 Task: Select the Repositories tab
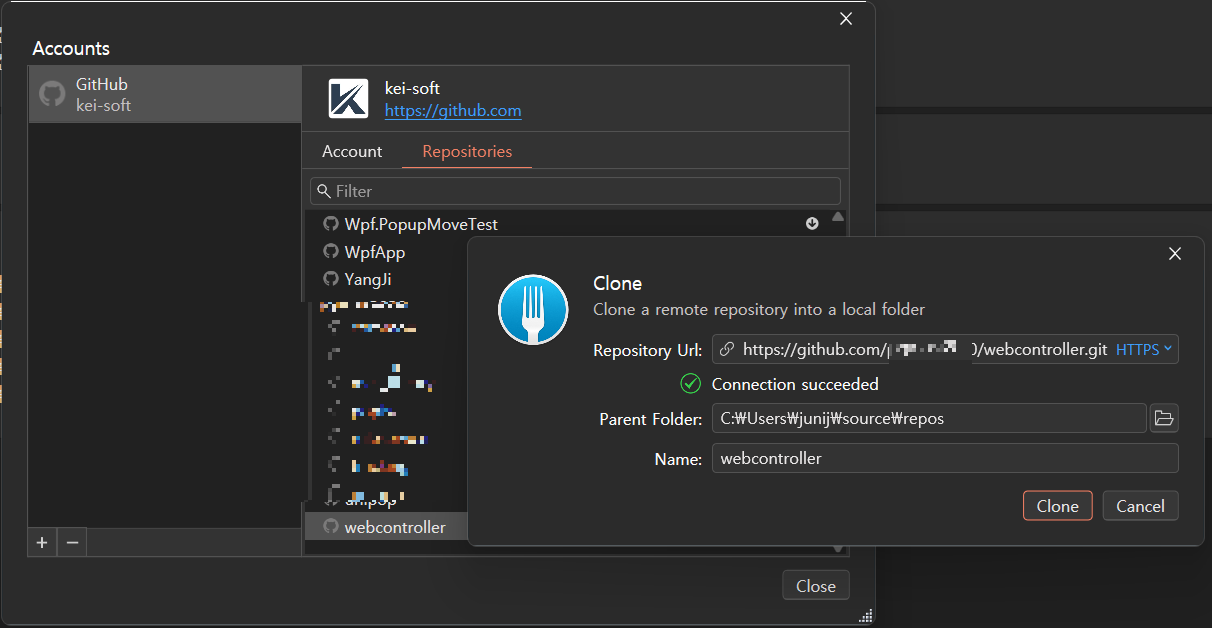click(467, 152)
